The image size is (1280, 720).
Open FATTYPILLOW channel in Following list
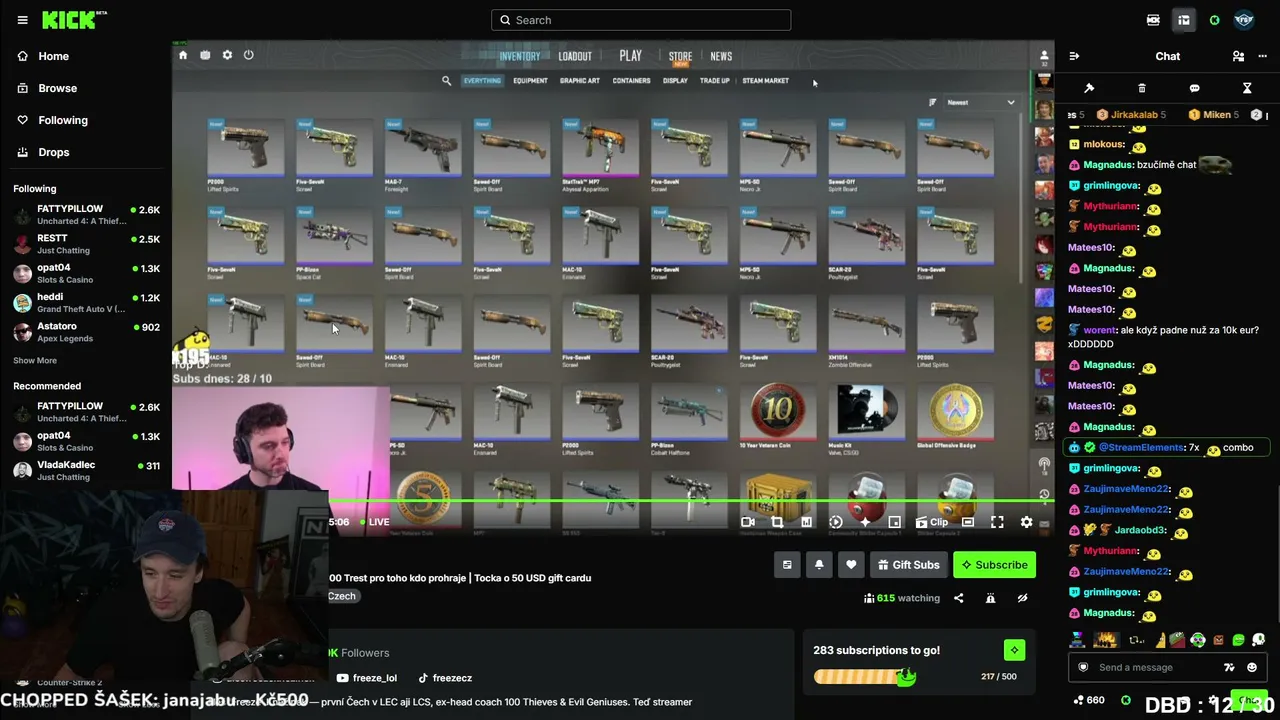point(86,215)
